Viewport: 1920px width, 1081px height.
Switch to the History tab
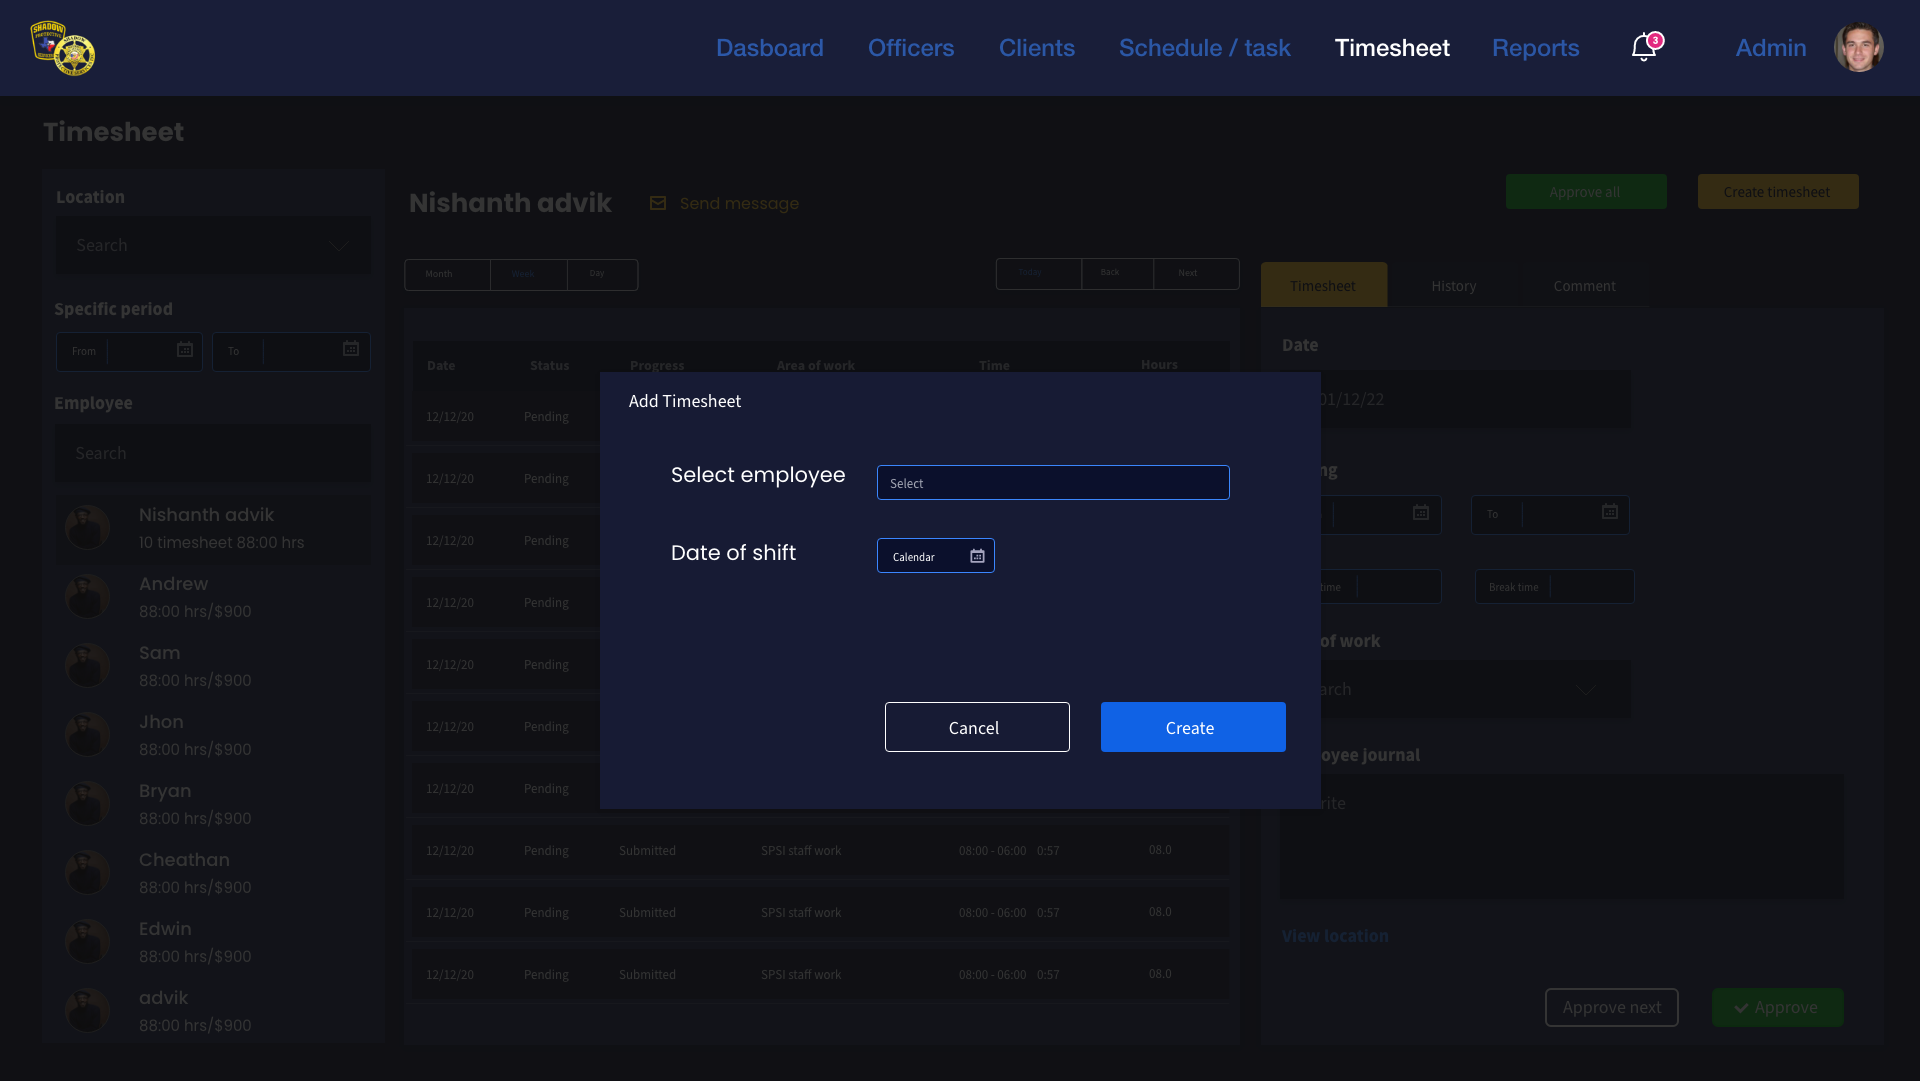[1453, 286]
